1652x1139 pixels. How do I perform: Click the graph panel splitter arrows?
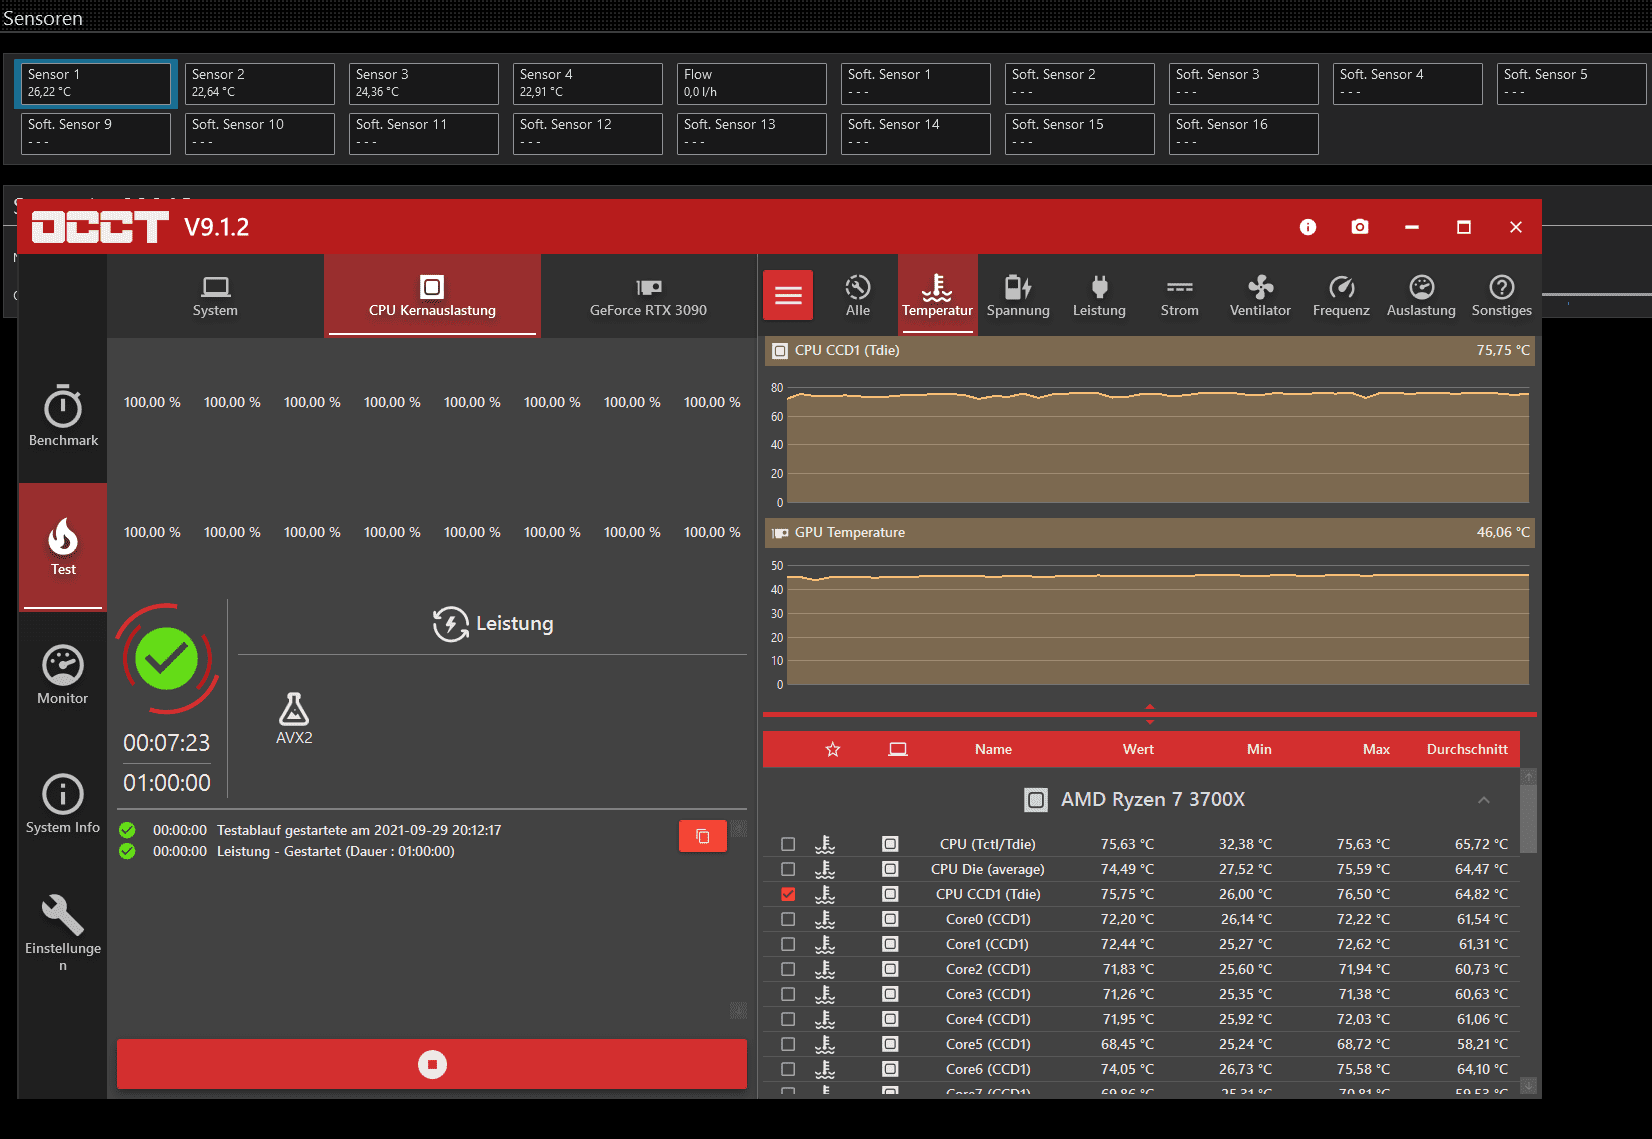[x=1150, y=714]
